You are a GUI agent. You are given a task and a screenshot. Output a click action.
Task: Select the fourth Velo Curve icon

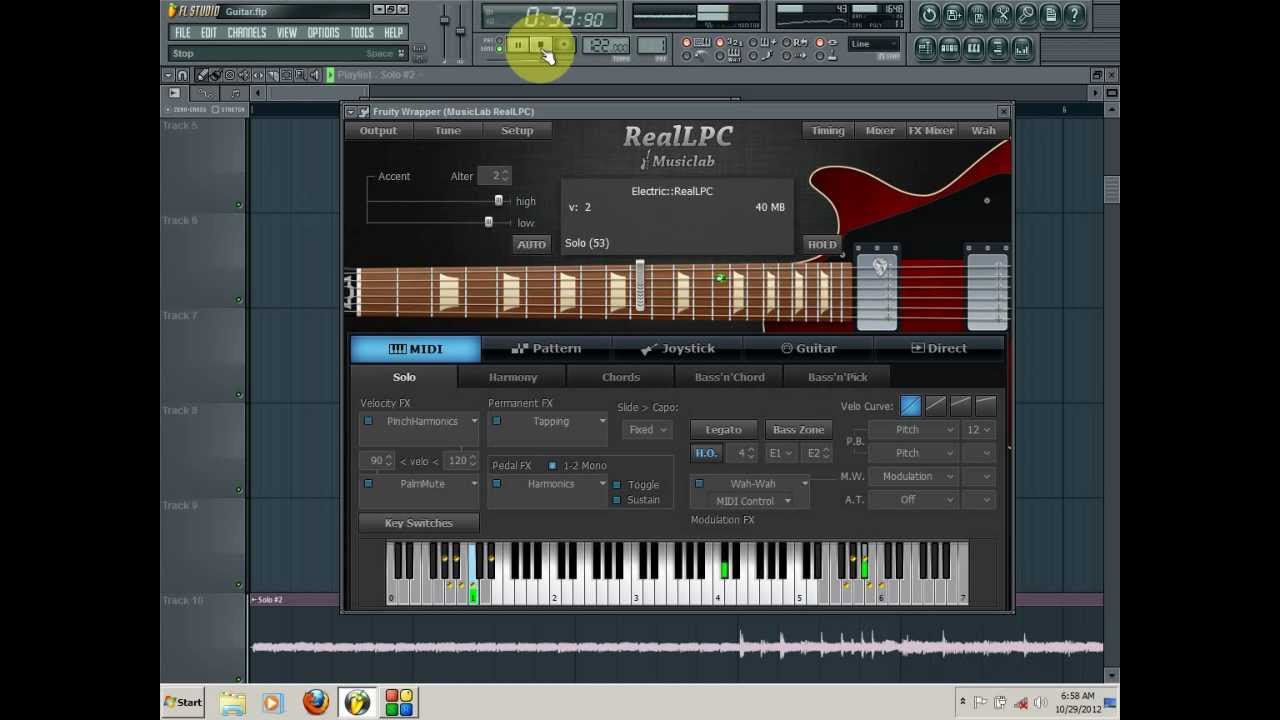[985, 405]
